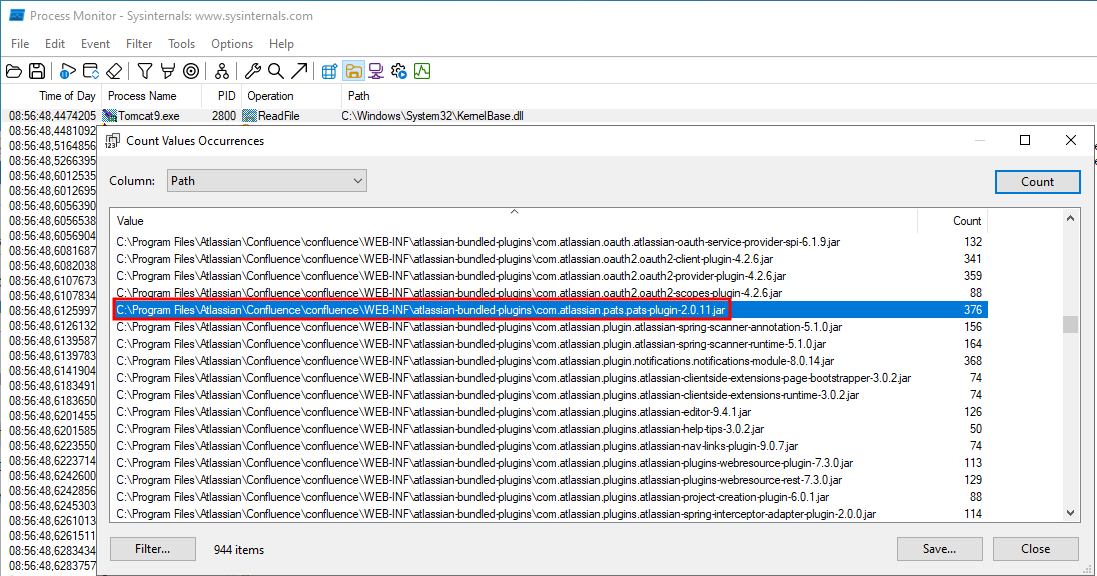Click the wrench properties icon
The width and height of the screenshot is (1097, 576).
(x=253, y=71)
